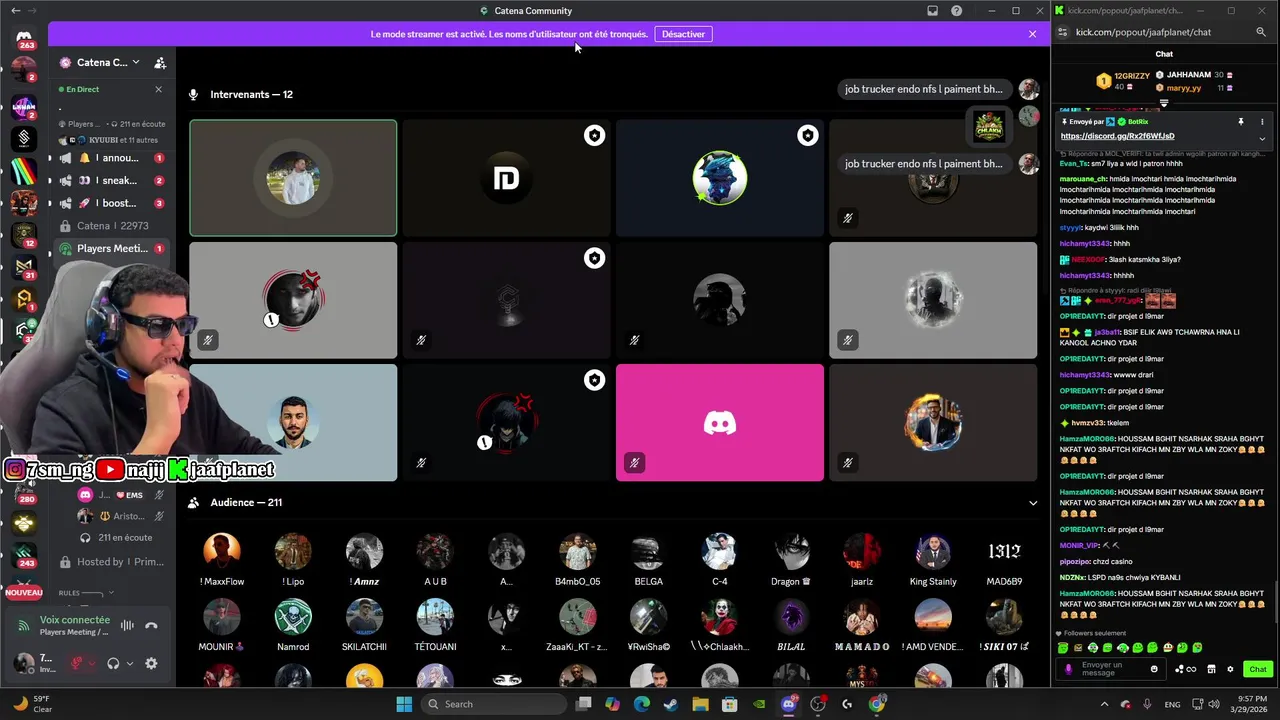Open headphone output options arrow
This screenshot has width=1280, height=720.
[130, 663]
